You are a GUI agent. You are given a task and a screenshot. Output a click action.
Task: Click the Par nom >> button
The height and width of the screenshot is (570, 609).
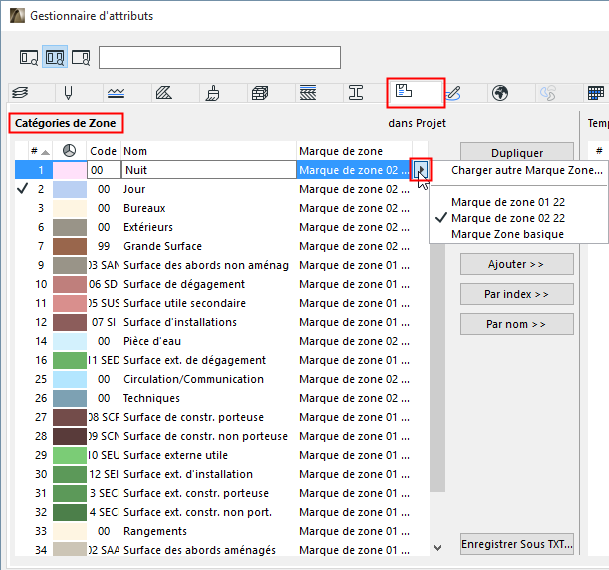pyautogui.click(x=517, y=324)
